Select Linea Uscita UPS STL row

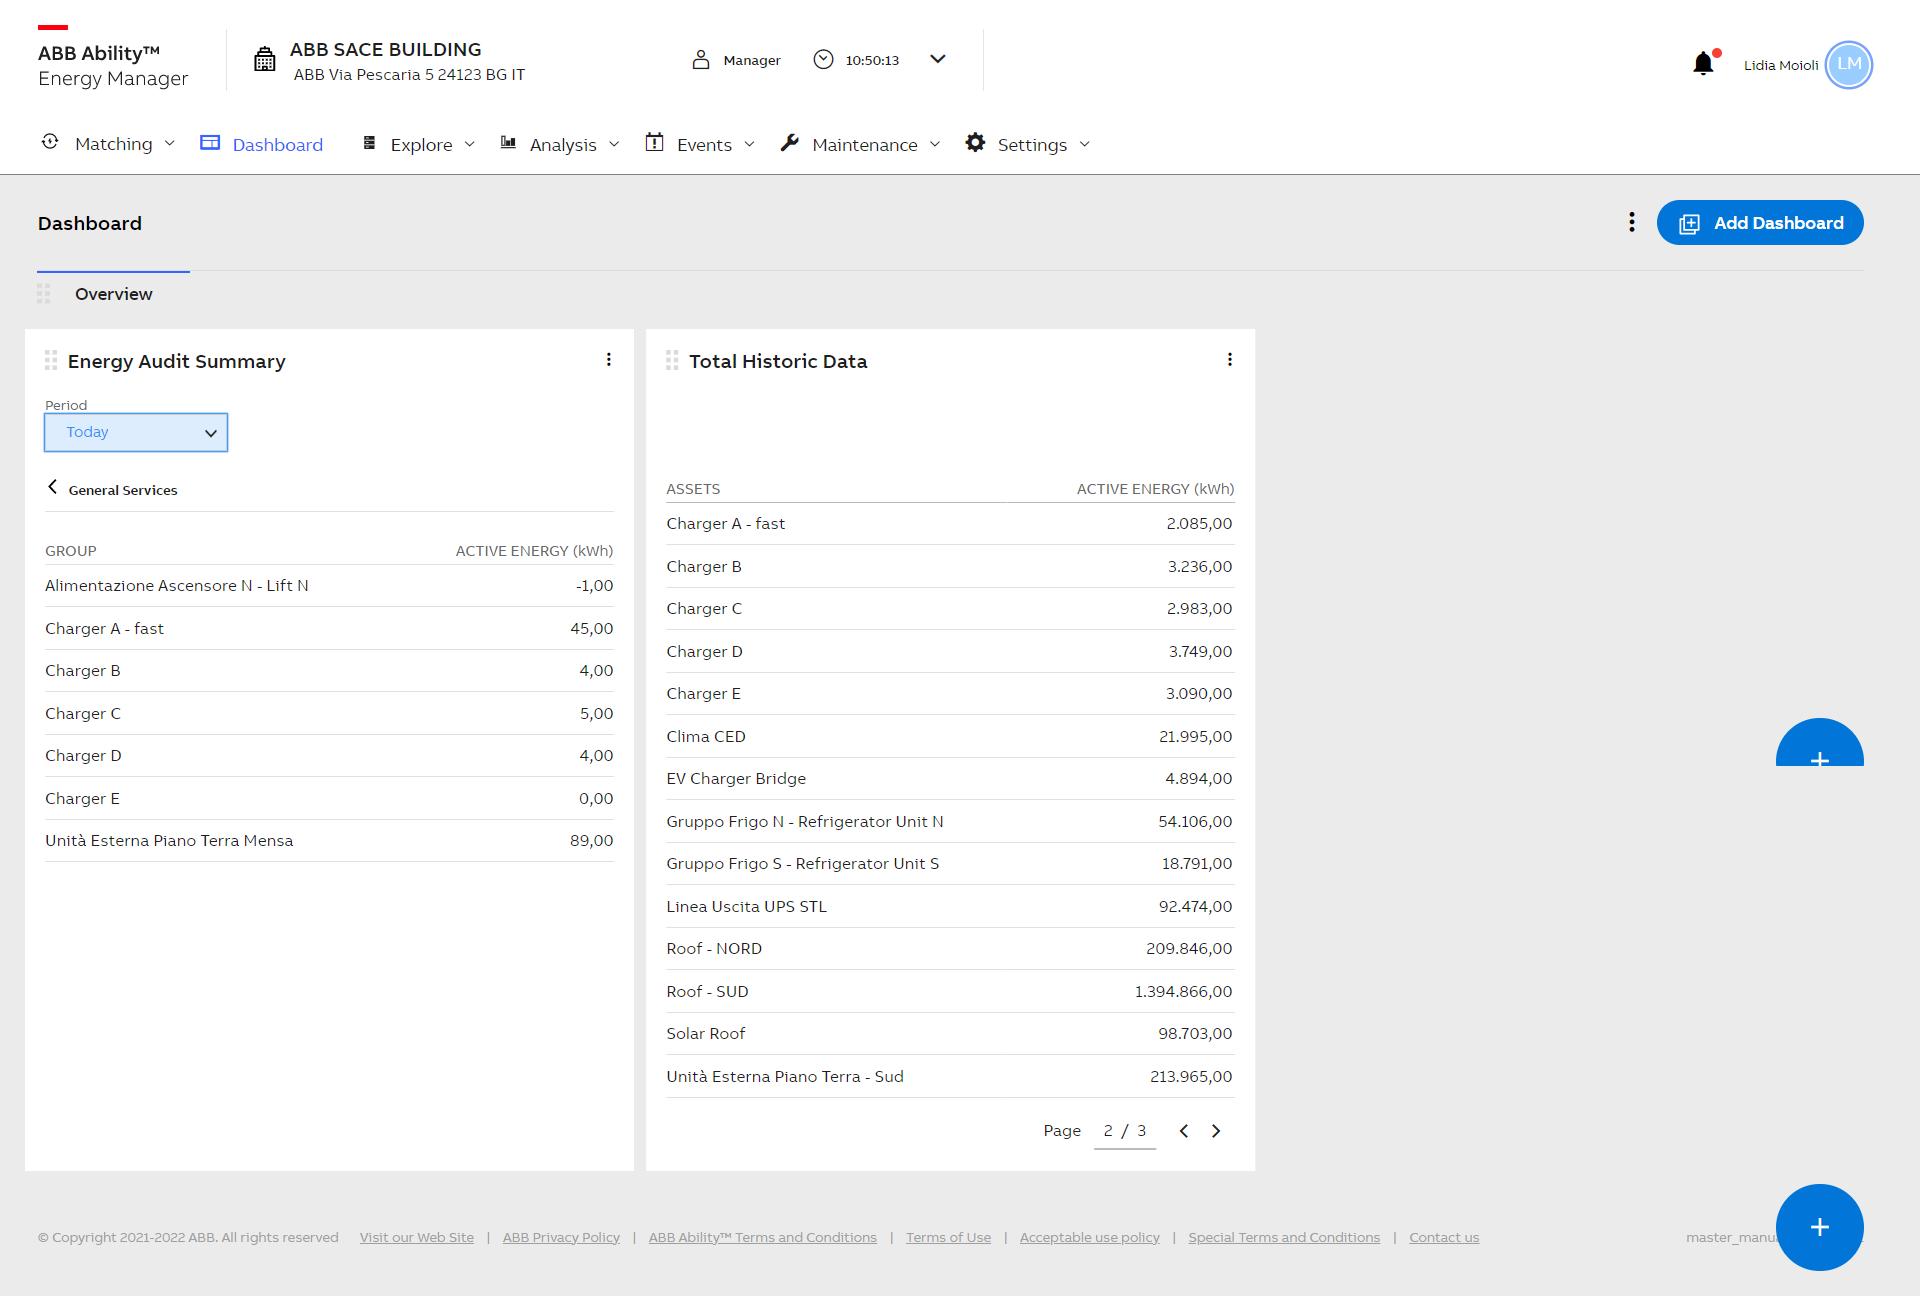pyautogui.click(x=950, y=907)
